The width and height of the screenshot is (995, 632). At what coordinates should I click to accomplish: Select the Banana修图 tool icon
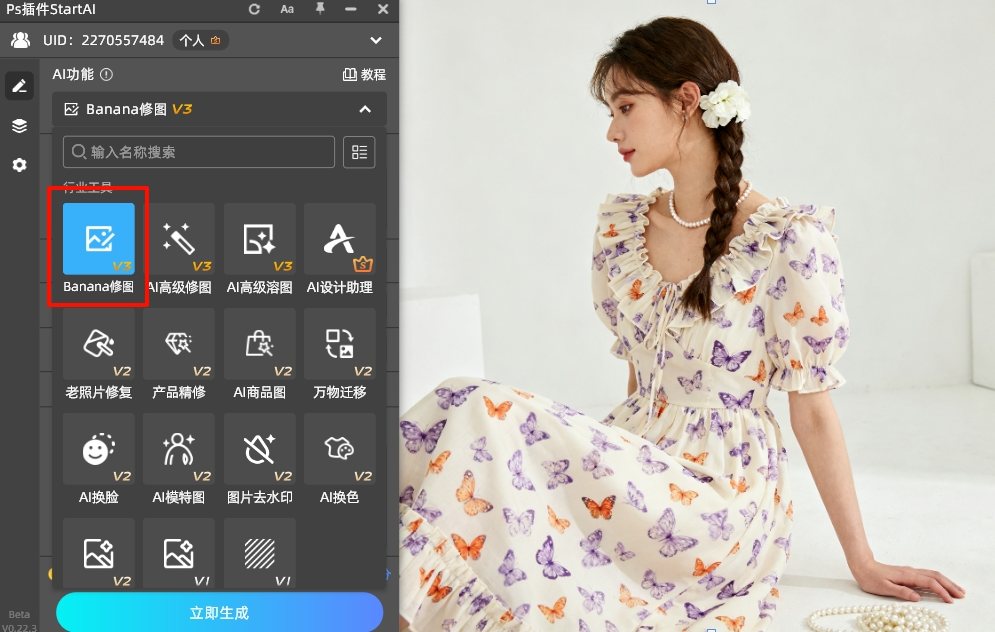tap(97, 239)
